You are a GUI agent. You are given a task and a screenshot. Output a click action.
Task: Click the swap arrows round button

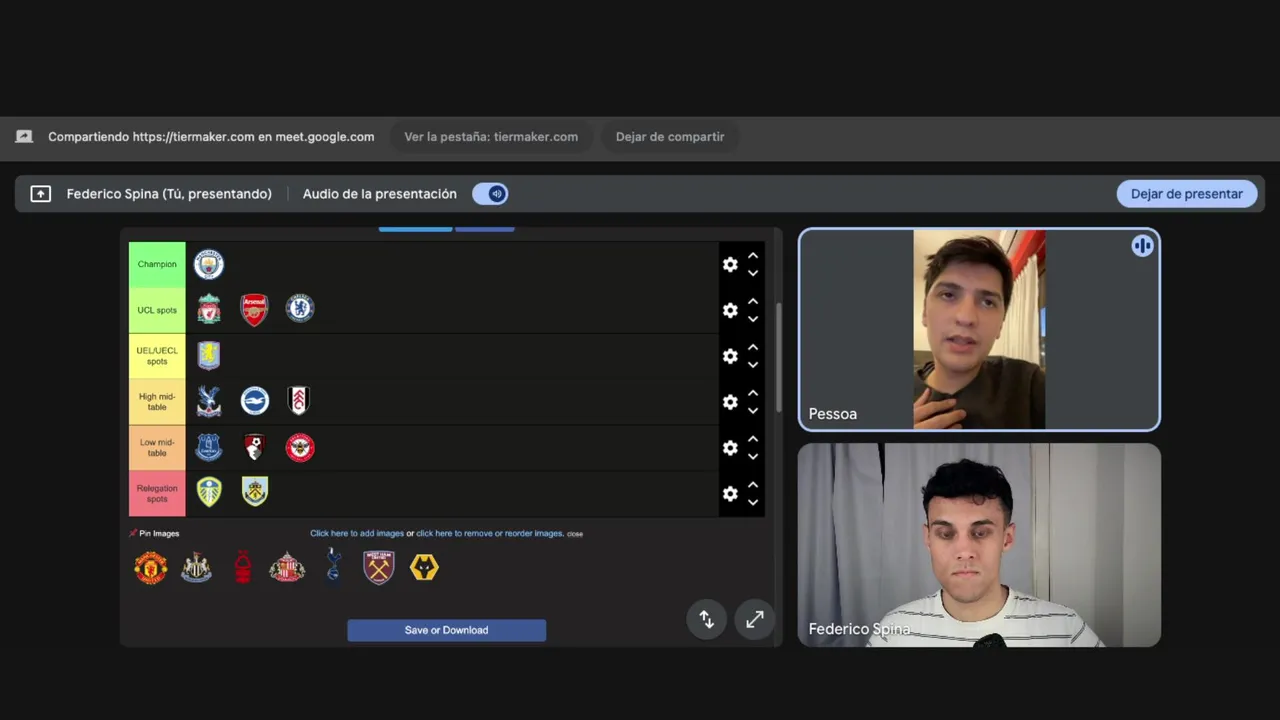[706, 619]
